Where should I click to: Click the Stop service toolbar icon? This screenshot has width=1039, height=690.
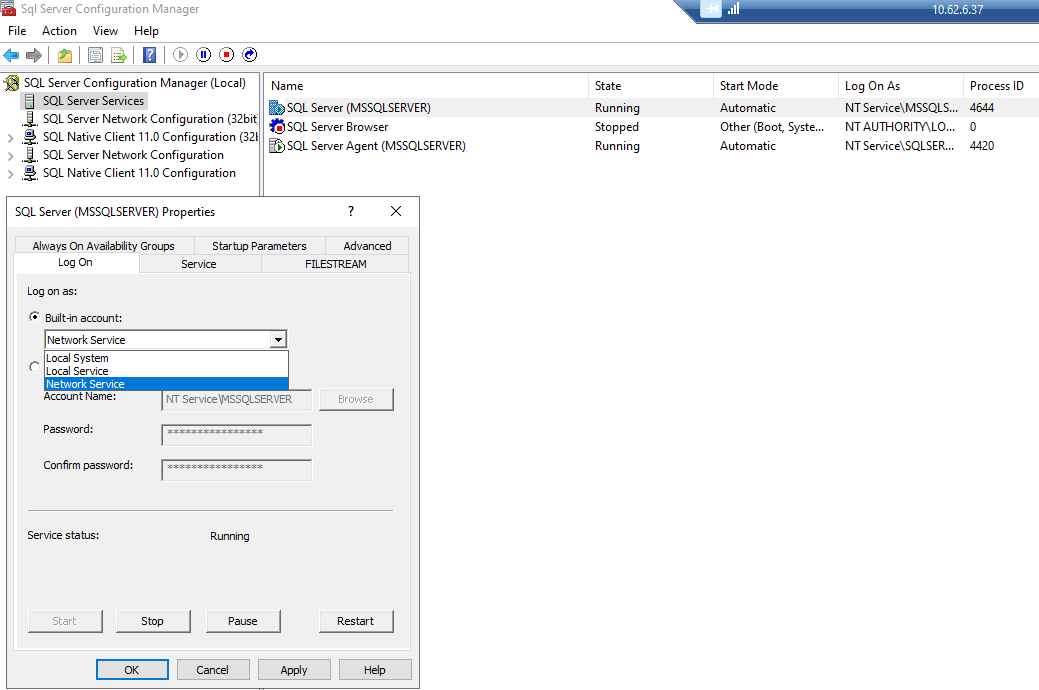[226, 55]
